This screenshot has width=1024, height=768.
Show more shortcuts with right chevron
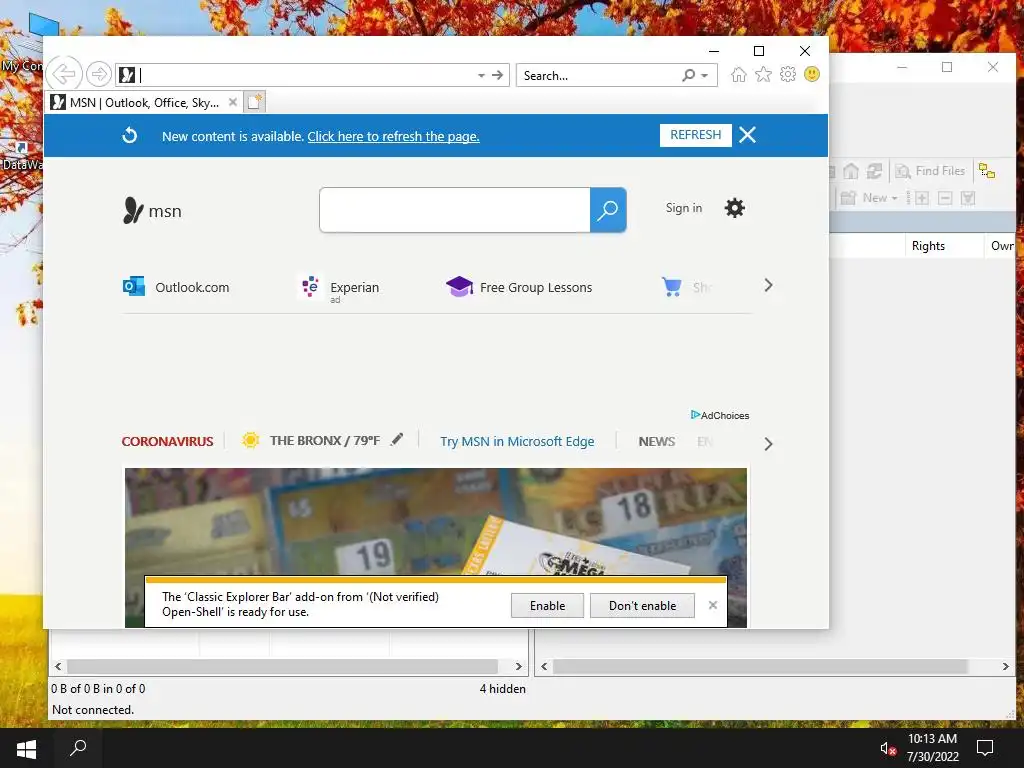pyautogui.click(x=769, y=285)
